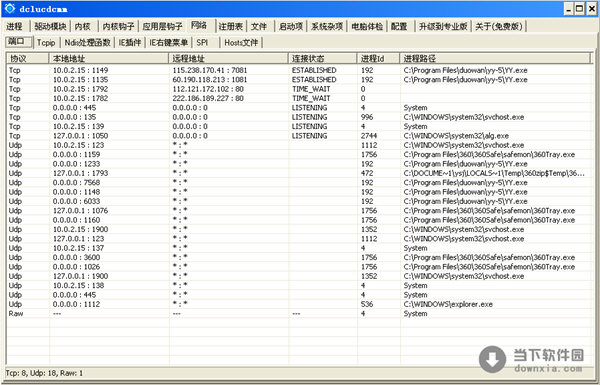Select row with local address 0.0.0.0 : 7568
This screenshot has width=600, height=385.
[300, 183]
